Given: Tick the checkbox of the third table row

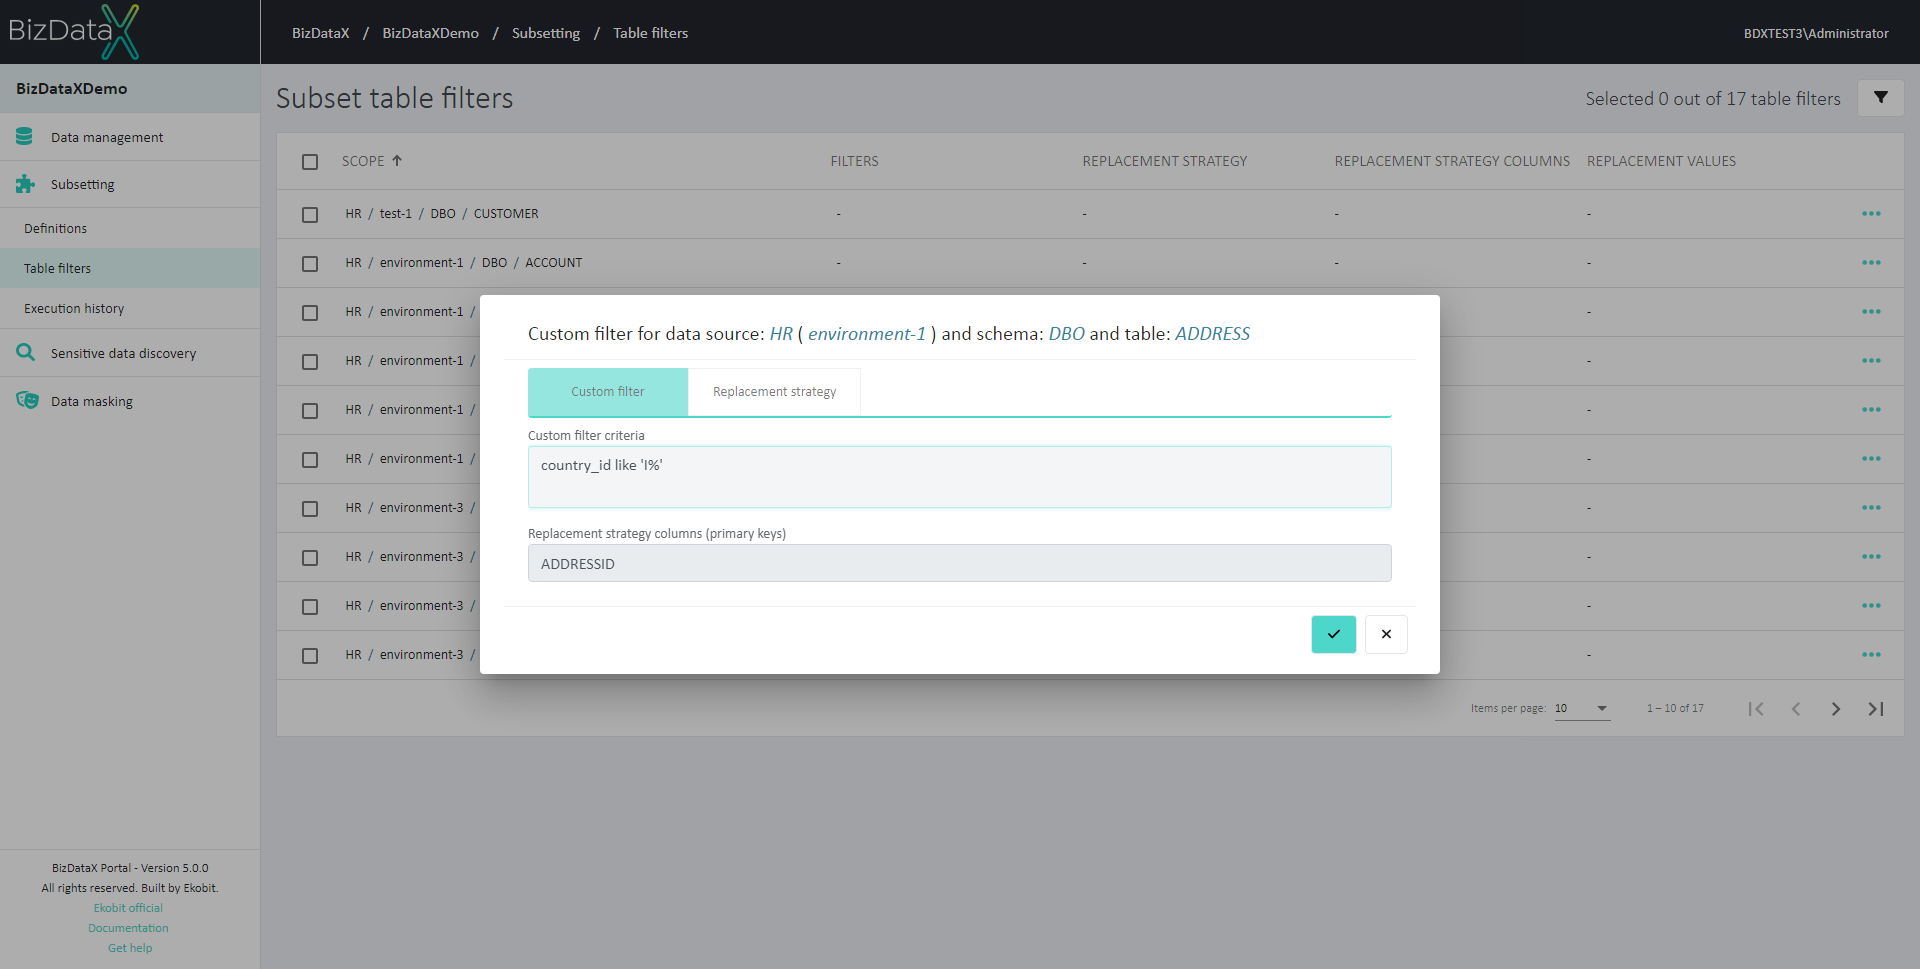Looking at the screenshot, I should tap(310, 313).
